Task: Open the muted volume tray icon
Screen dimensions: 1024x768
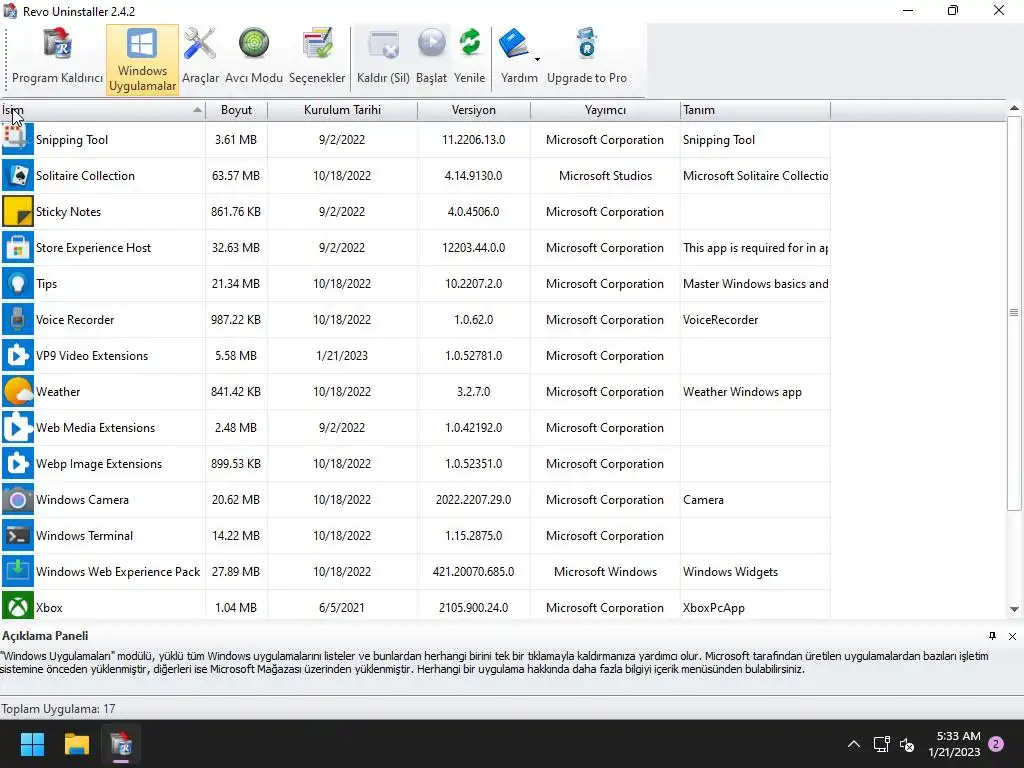Action: point(907,744)
